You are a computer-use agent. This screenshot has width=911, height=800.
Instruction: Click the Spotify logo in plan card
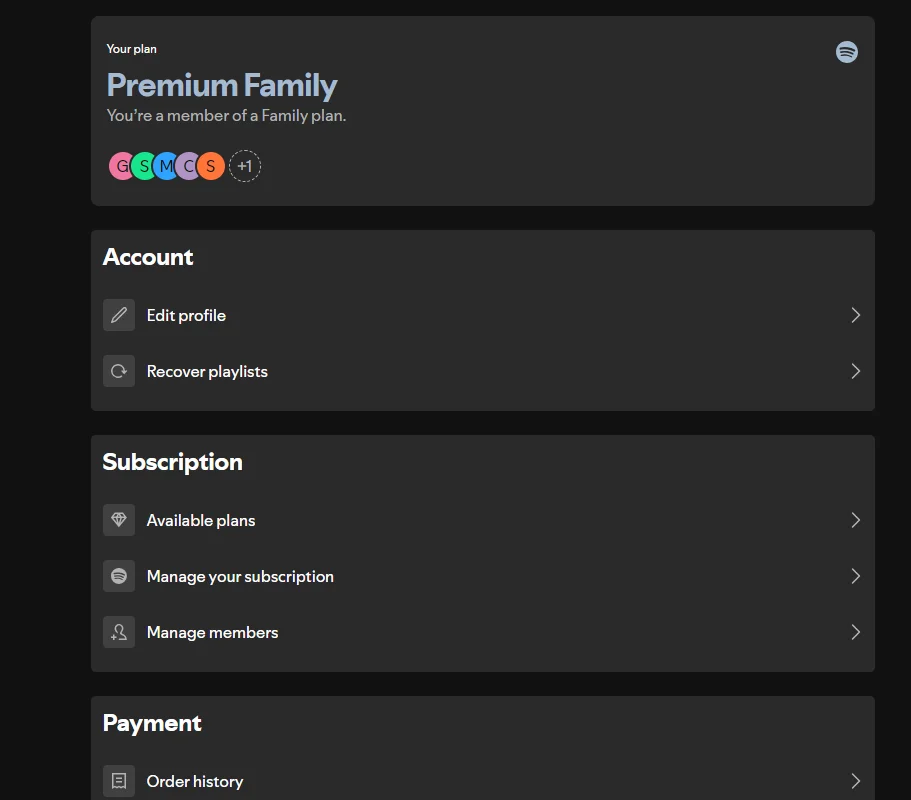tap(847, 52)
